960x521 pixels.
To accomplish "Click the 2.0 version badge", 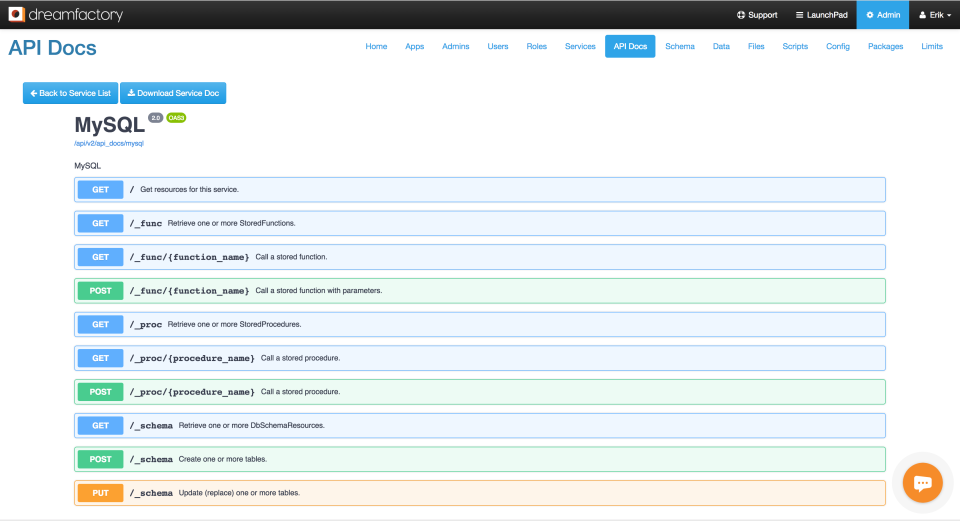I will [156, 118].
